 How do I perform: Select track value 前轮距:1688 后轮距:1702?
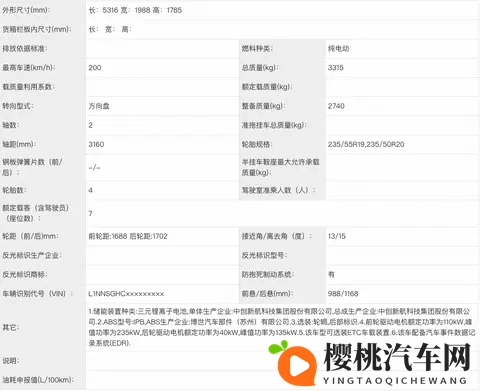(x=128, y=236)
